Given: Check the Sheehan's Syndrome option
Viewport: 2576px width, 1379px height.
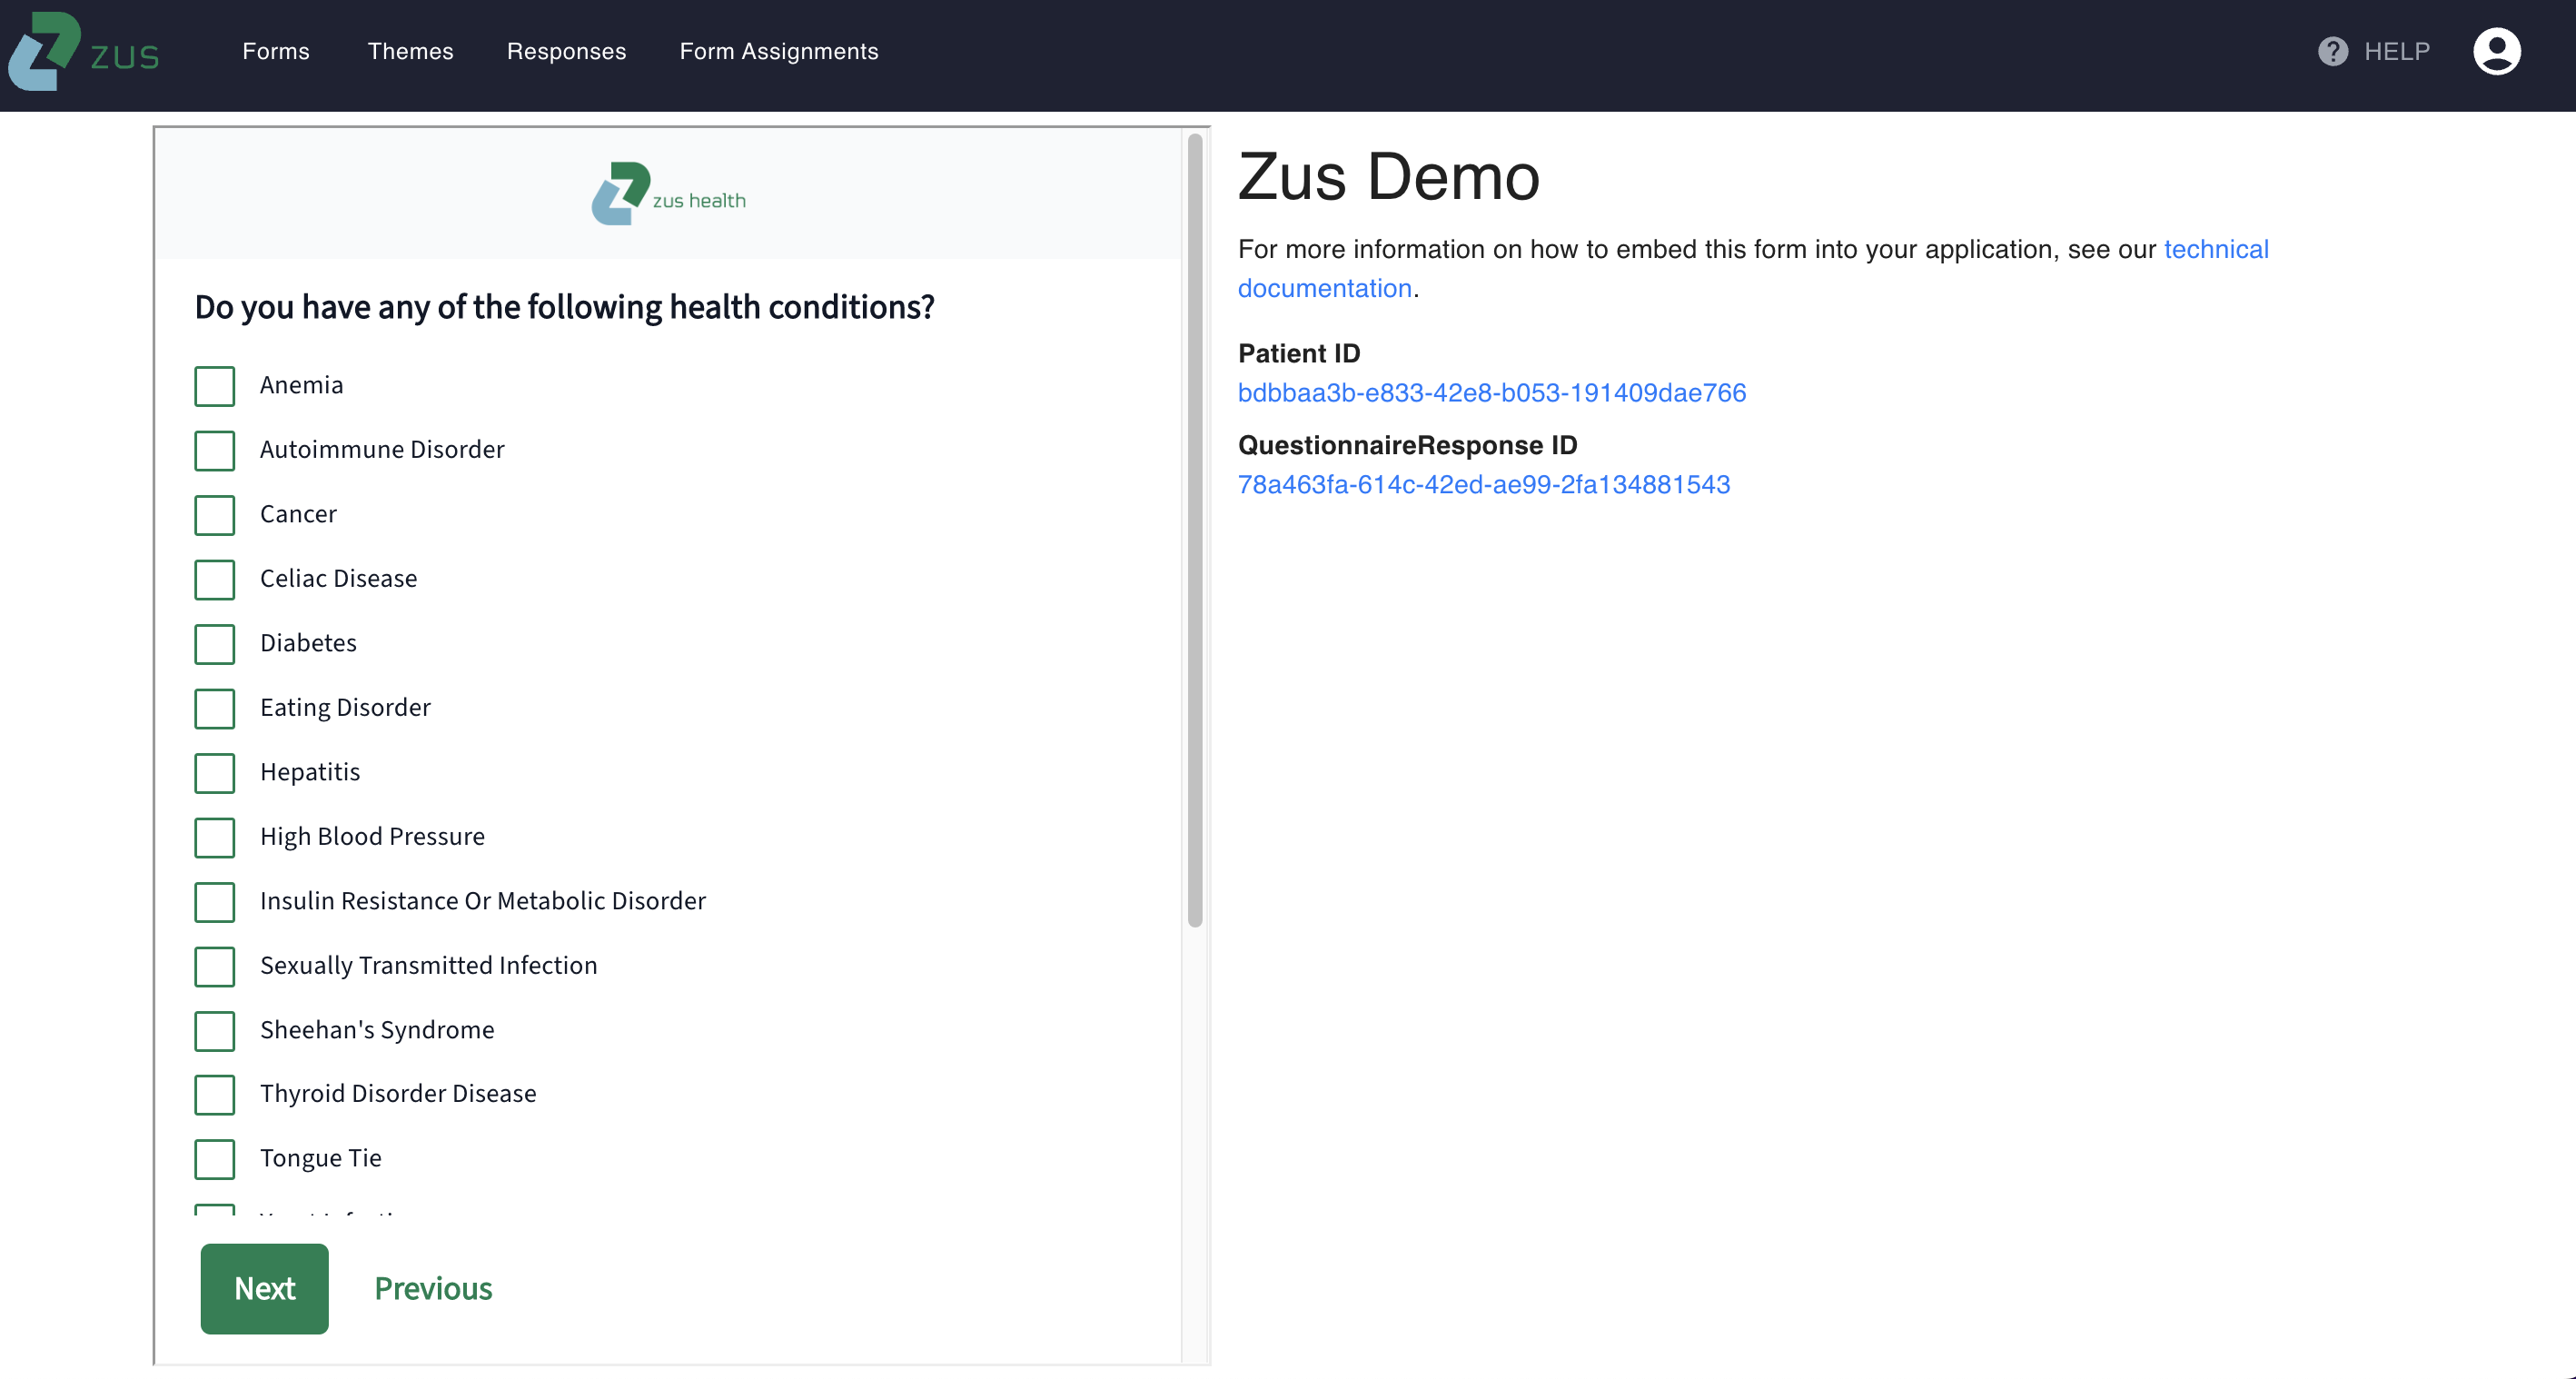Looking at the screenshot, I should [214, 1030].
